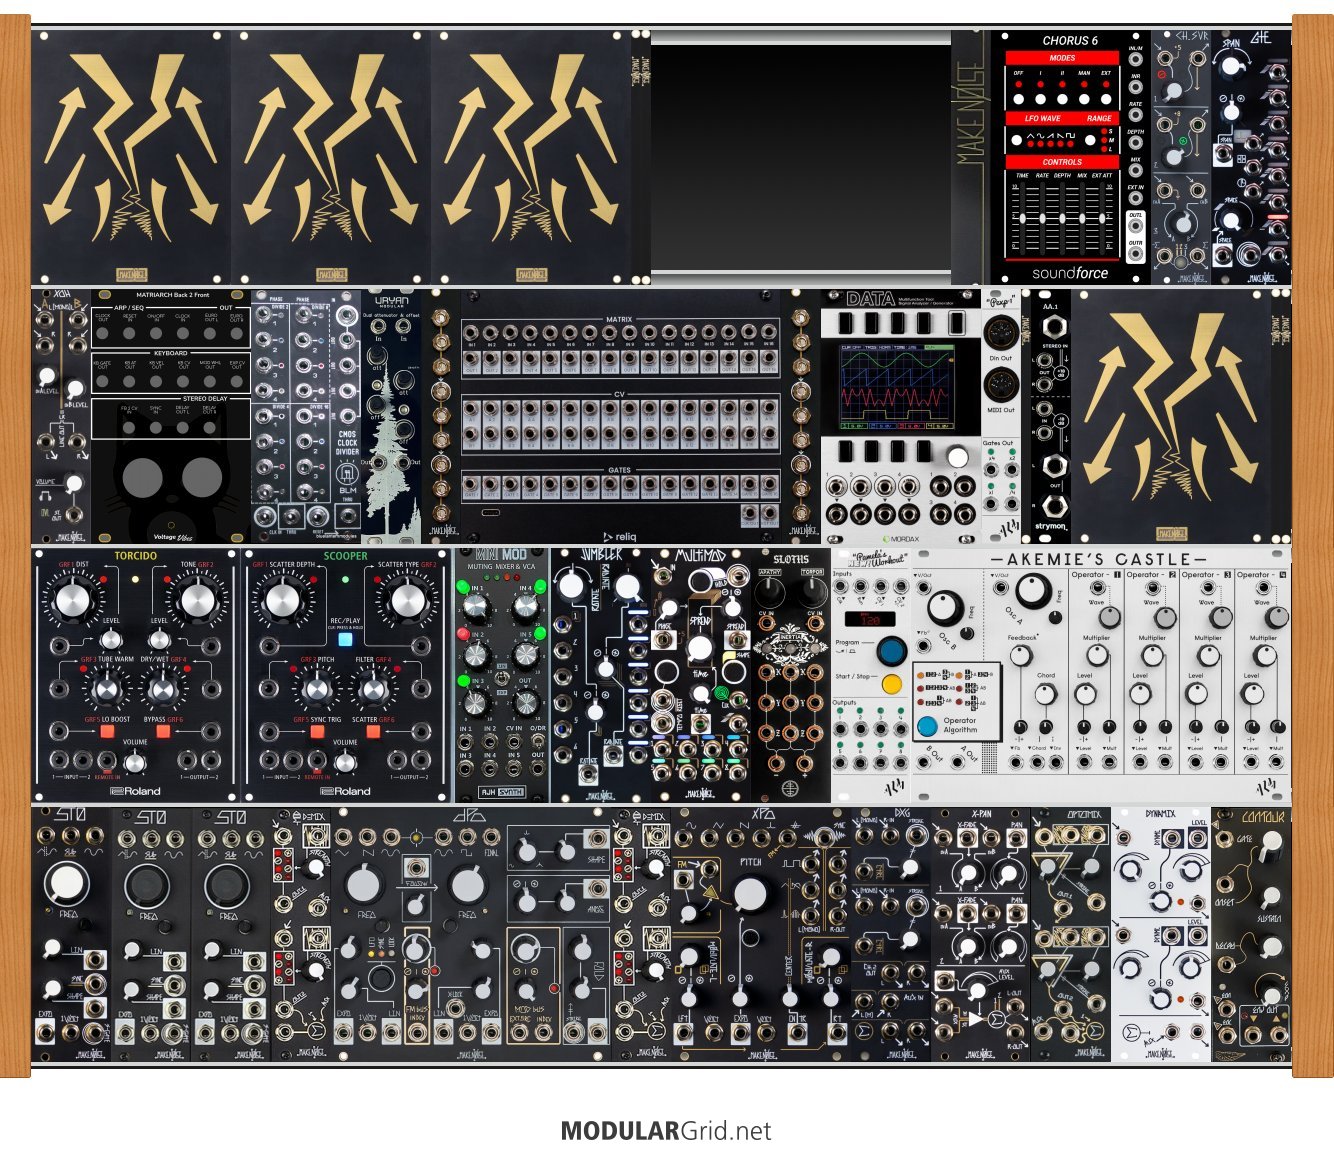Viewport: 1334px width, 1152px height.
Task: Click the EXT ATT slider on Chorus 6
Action: [x=1103, y=220]
